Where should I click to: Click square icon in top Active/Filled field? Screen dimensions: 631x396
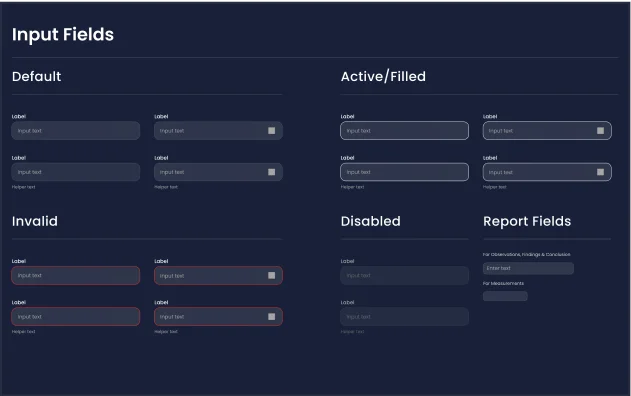point(600,130)
